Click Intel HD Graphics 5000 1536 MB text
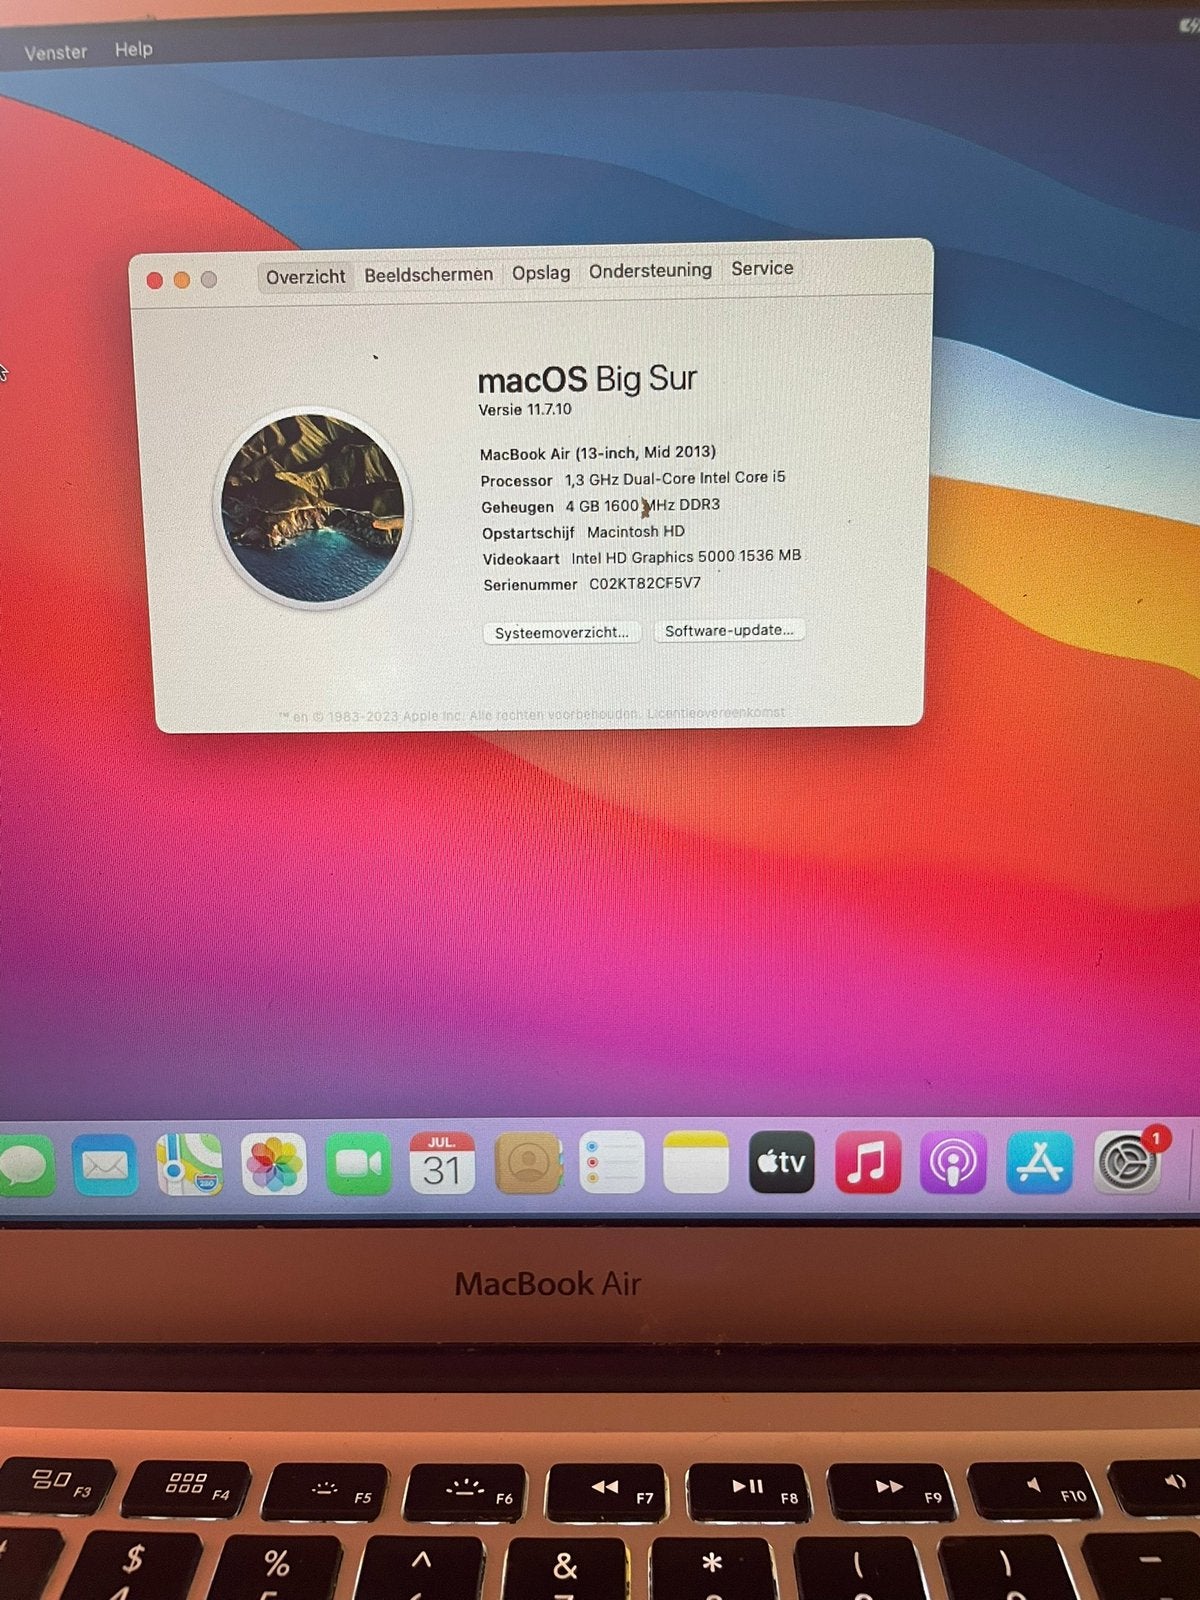This screenshot has width=1200, height=1600. pos(686,557)
